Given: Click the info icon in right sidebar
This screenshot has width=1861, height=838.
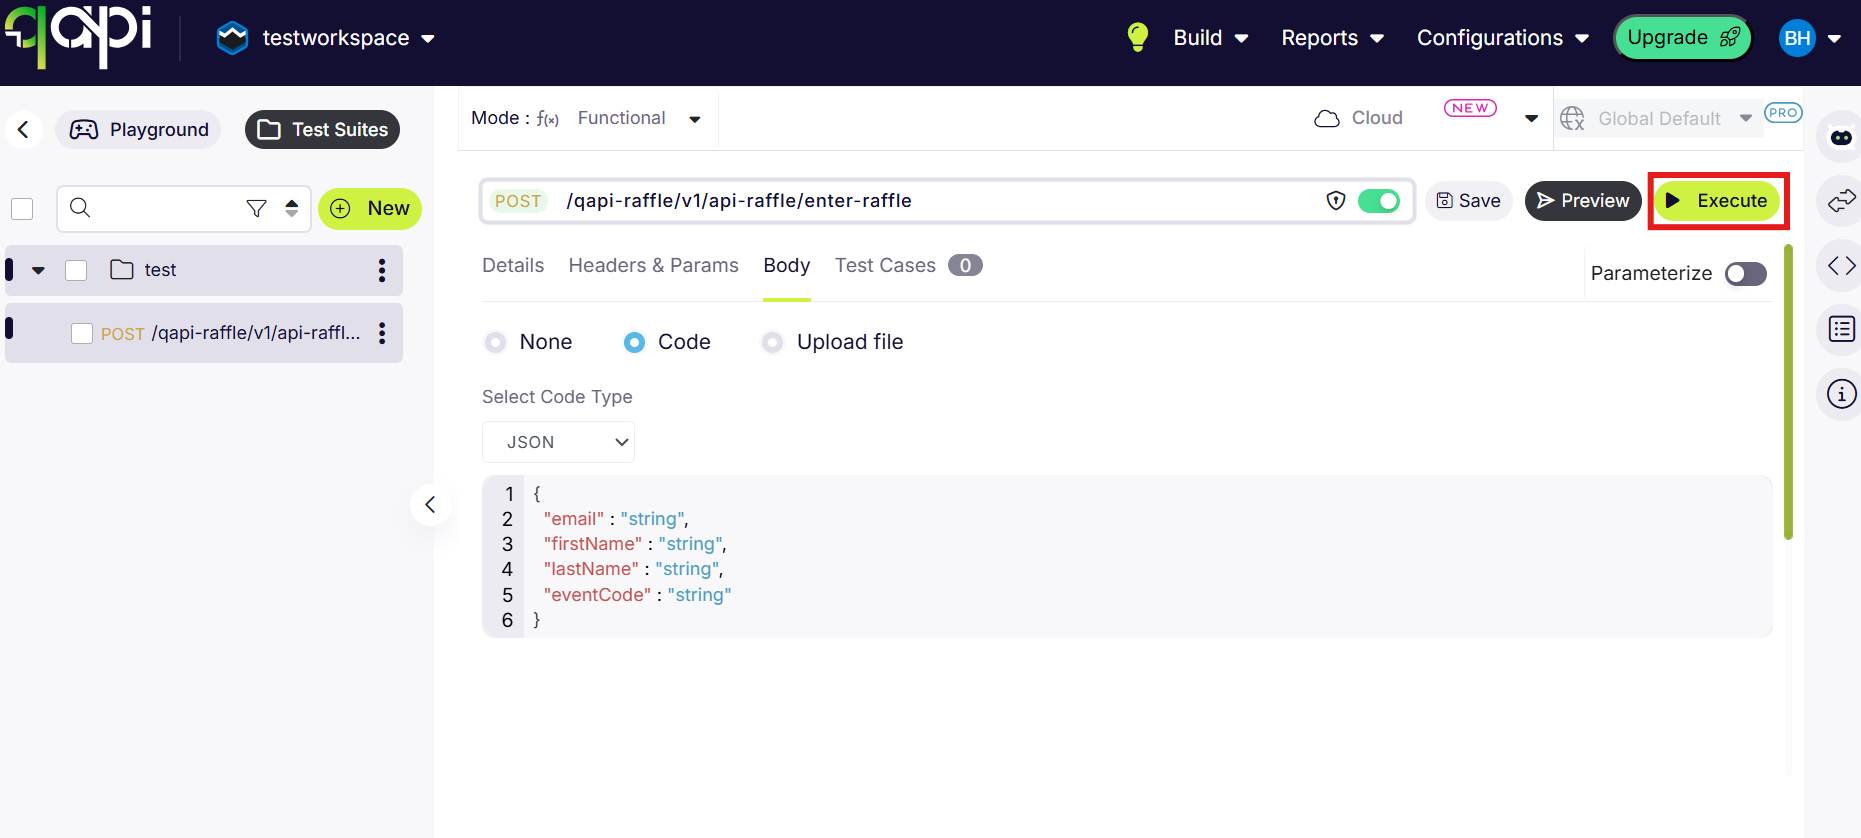Looking at the screenshot, I should pyautogui.click(x=1841, y=394).
